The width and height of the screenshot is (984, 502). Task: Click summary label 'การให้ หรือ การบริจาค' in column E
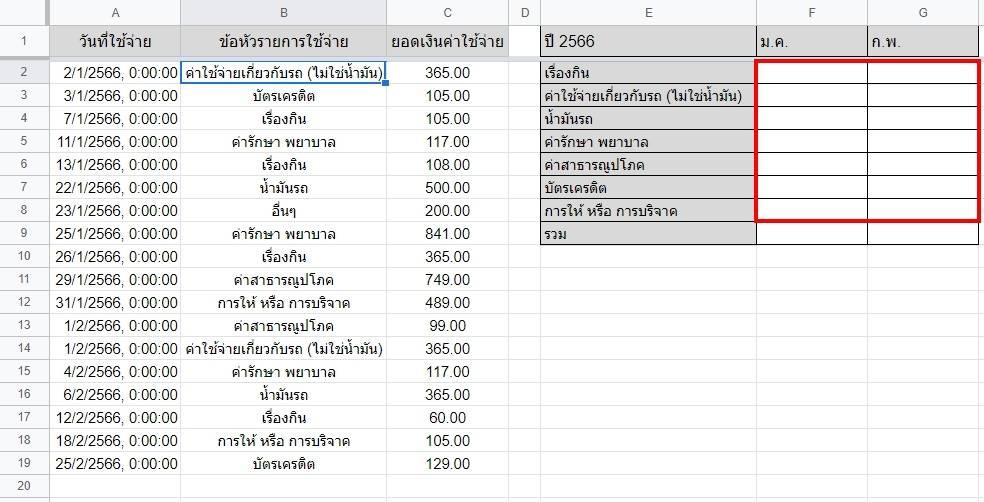coord(648,211)
